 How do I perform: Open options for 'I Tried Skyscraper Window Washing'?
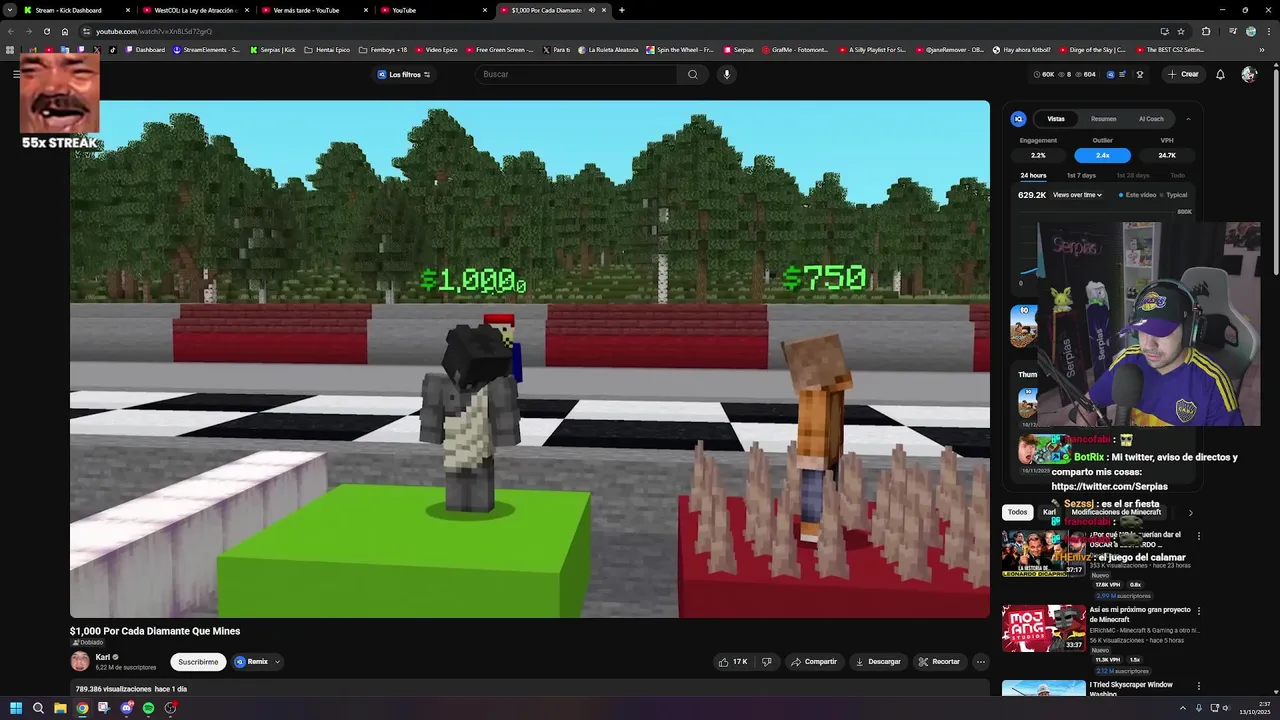(x=1199, y=686)
